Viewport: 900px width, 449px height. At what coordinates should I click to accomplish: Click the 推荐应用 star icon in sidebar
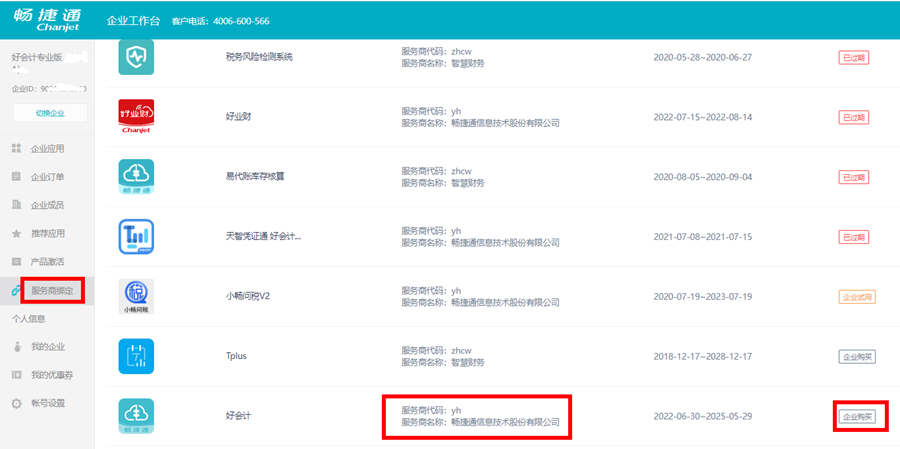pos(16,234)
